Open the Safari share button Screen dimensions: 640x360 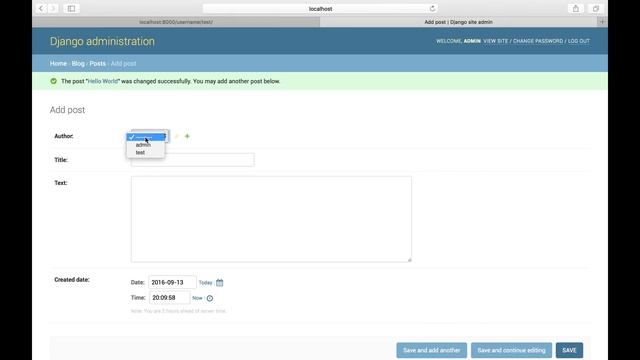576,9
